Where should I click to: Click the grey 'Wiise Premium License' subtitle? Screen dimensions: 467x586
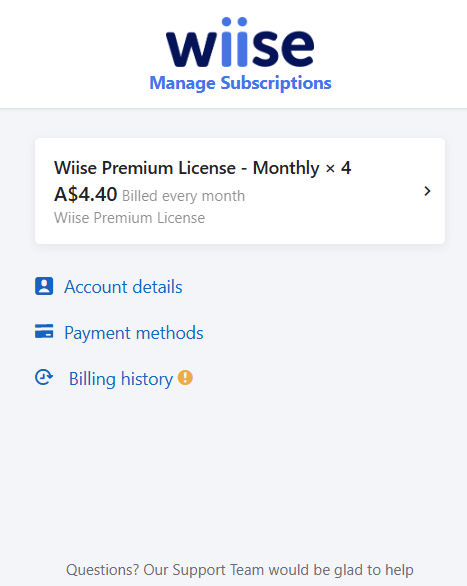coord(129,218)
